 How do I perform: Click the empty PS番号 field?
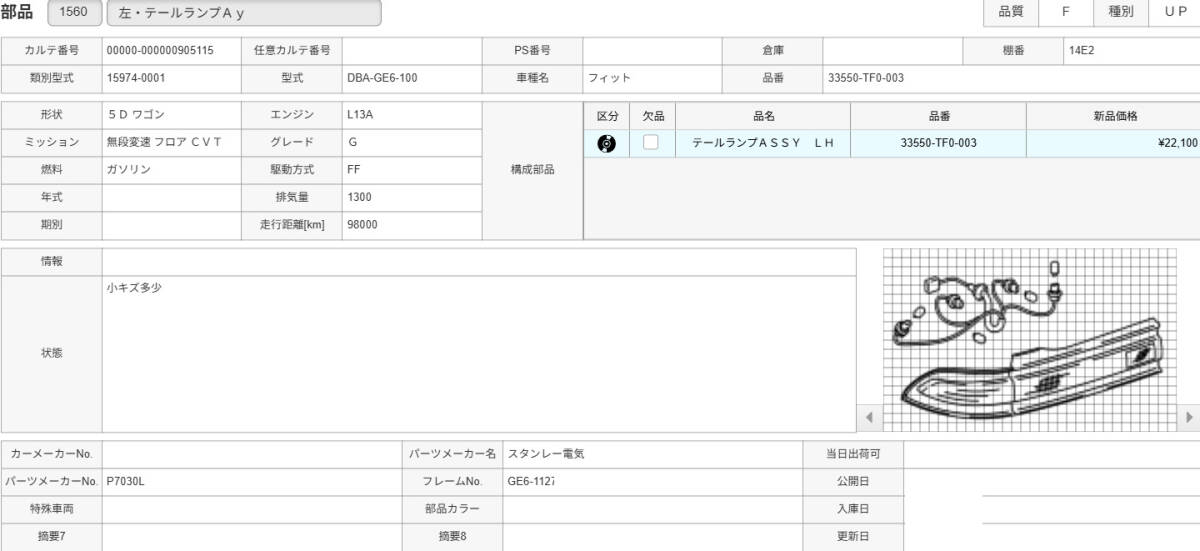click(x=652, y=50)
